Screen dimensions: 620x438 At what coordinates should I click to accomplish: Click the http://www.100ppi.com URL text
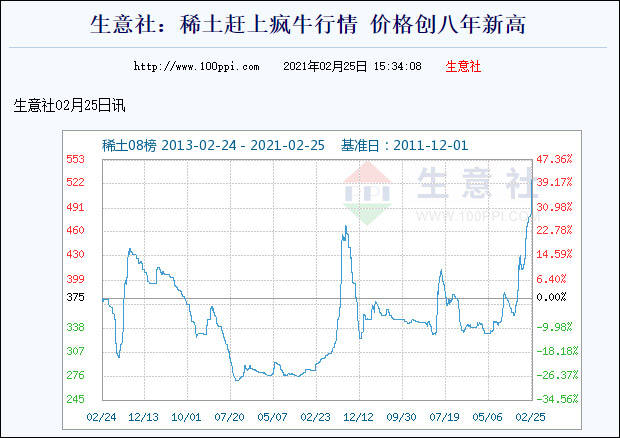(x=197, y=66)
